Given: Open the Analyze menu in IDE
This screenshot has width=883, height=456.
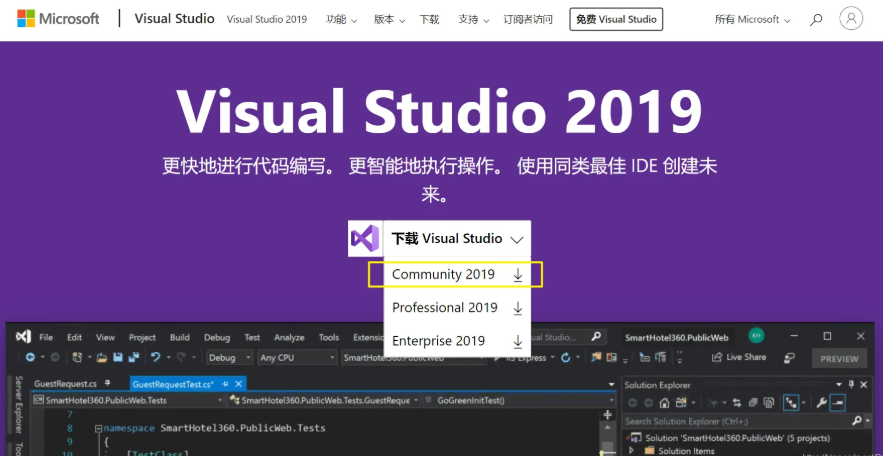Looking at the screenshot, I should (289, 337).
